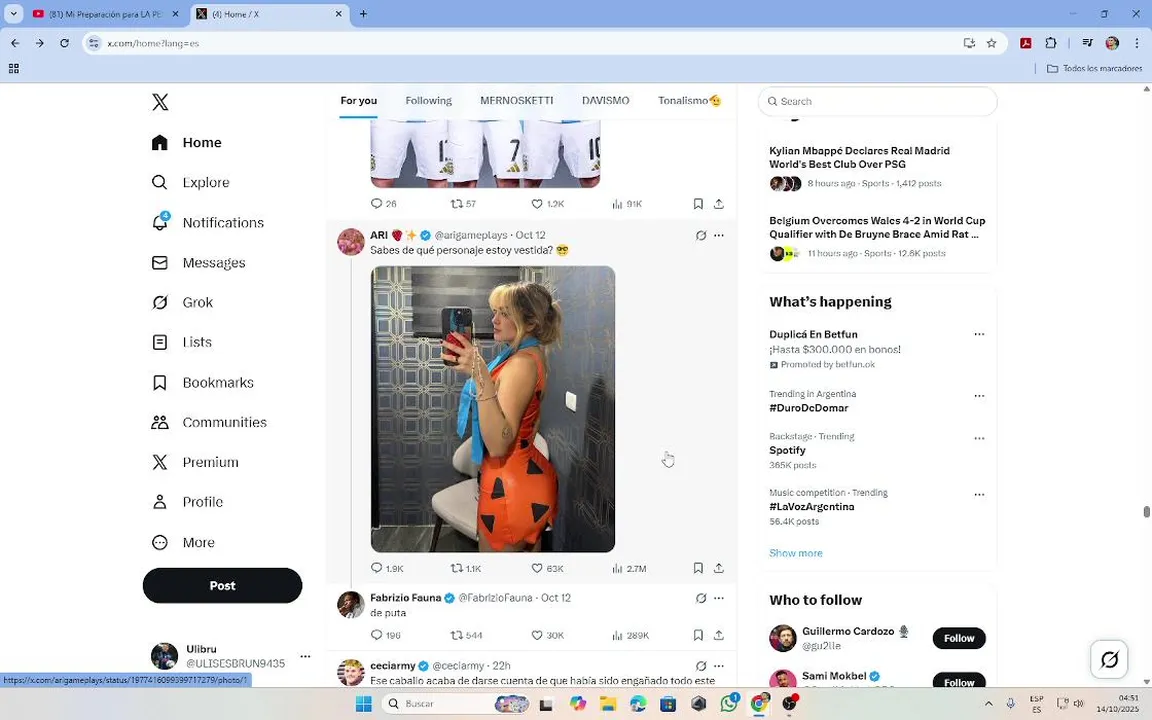
Task: Bookmark ARI's post
Action: [x=698, y=568]
